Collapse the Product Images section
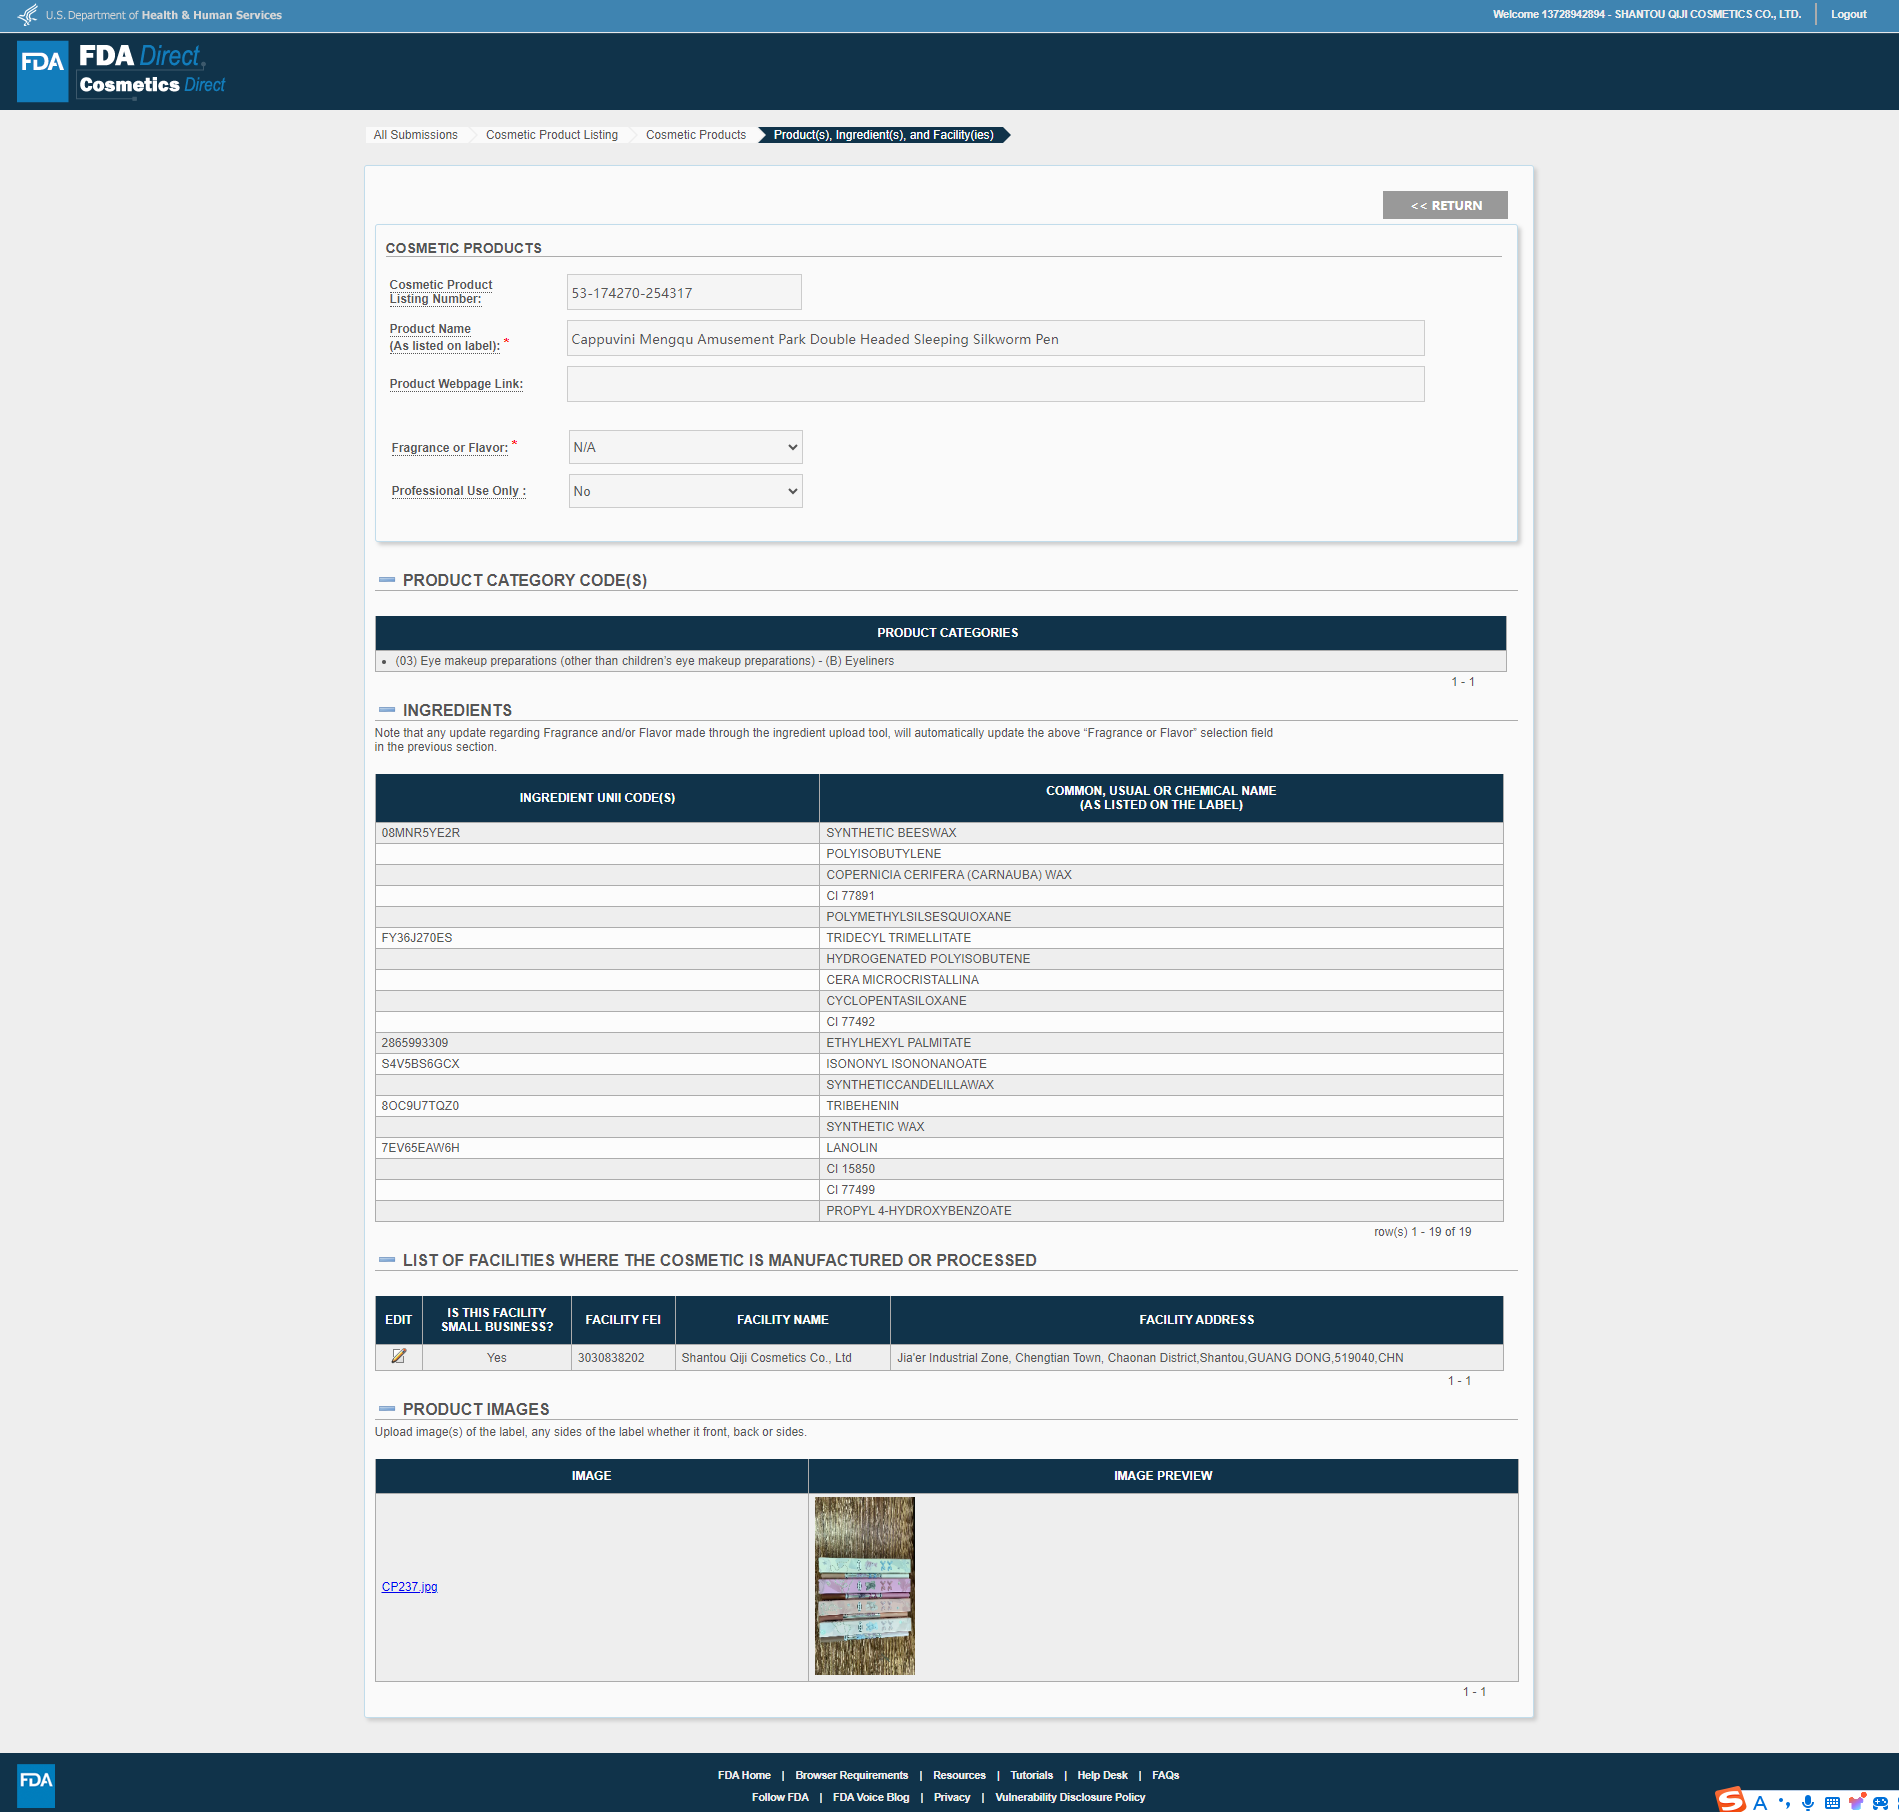Viewport: 1899px width, 1812px height. click(x=387, y=1409)
